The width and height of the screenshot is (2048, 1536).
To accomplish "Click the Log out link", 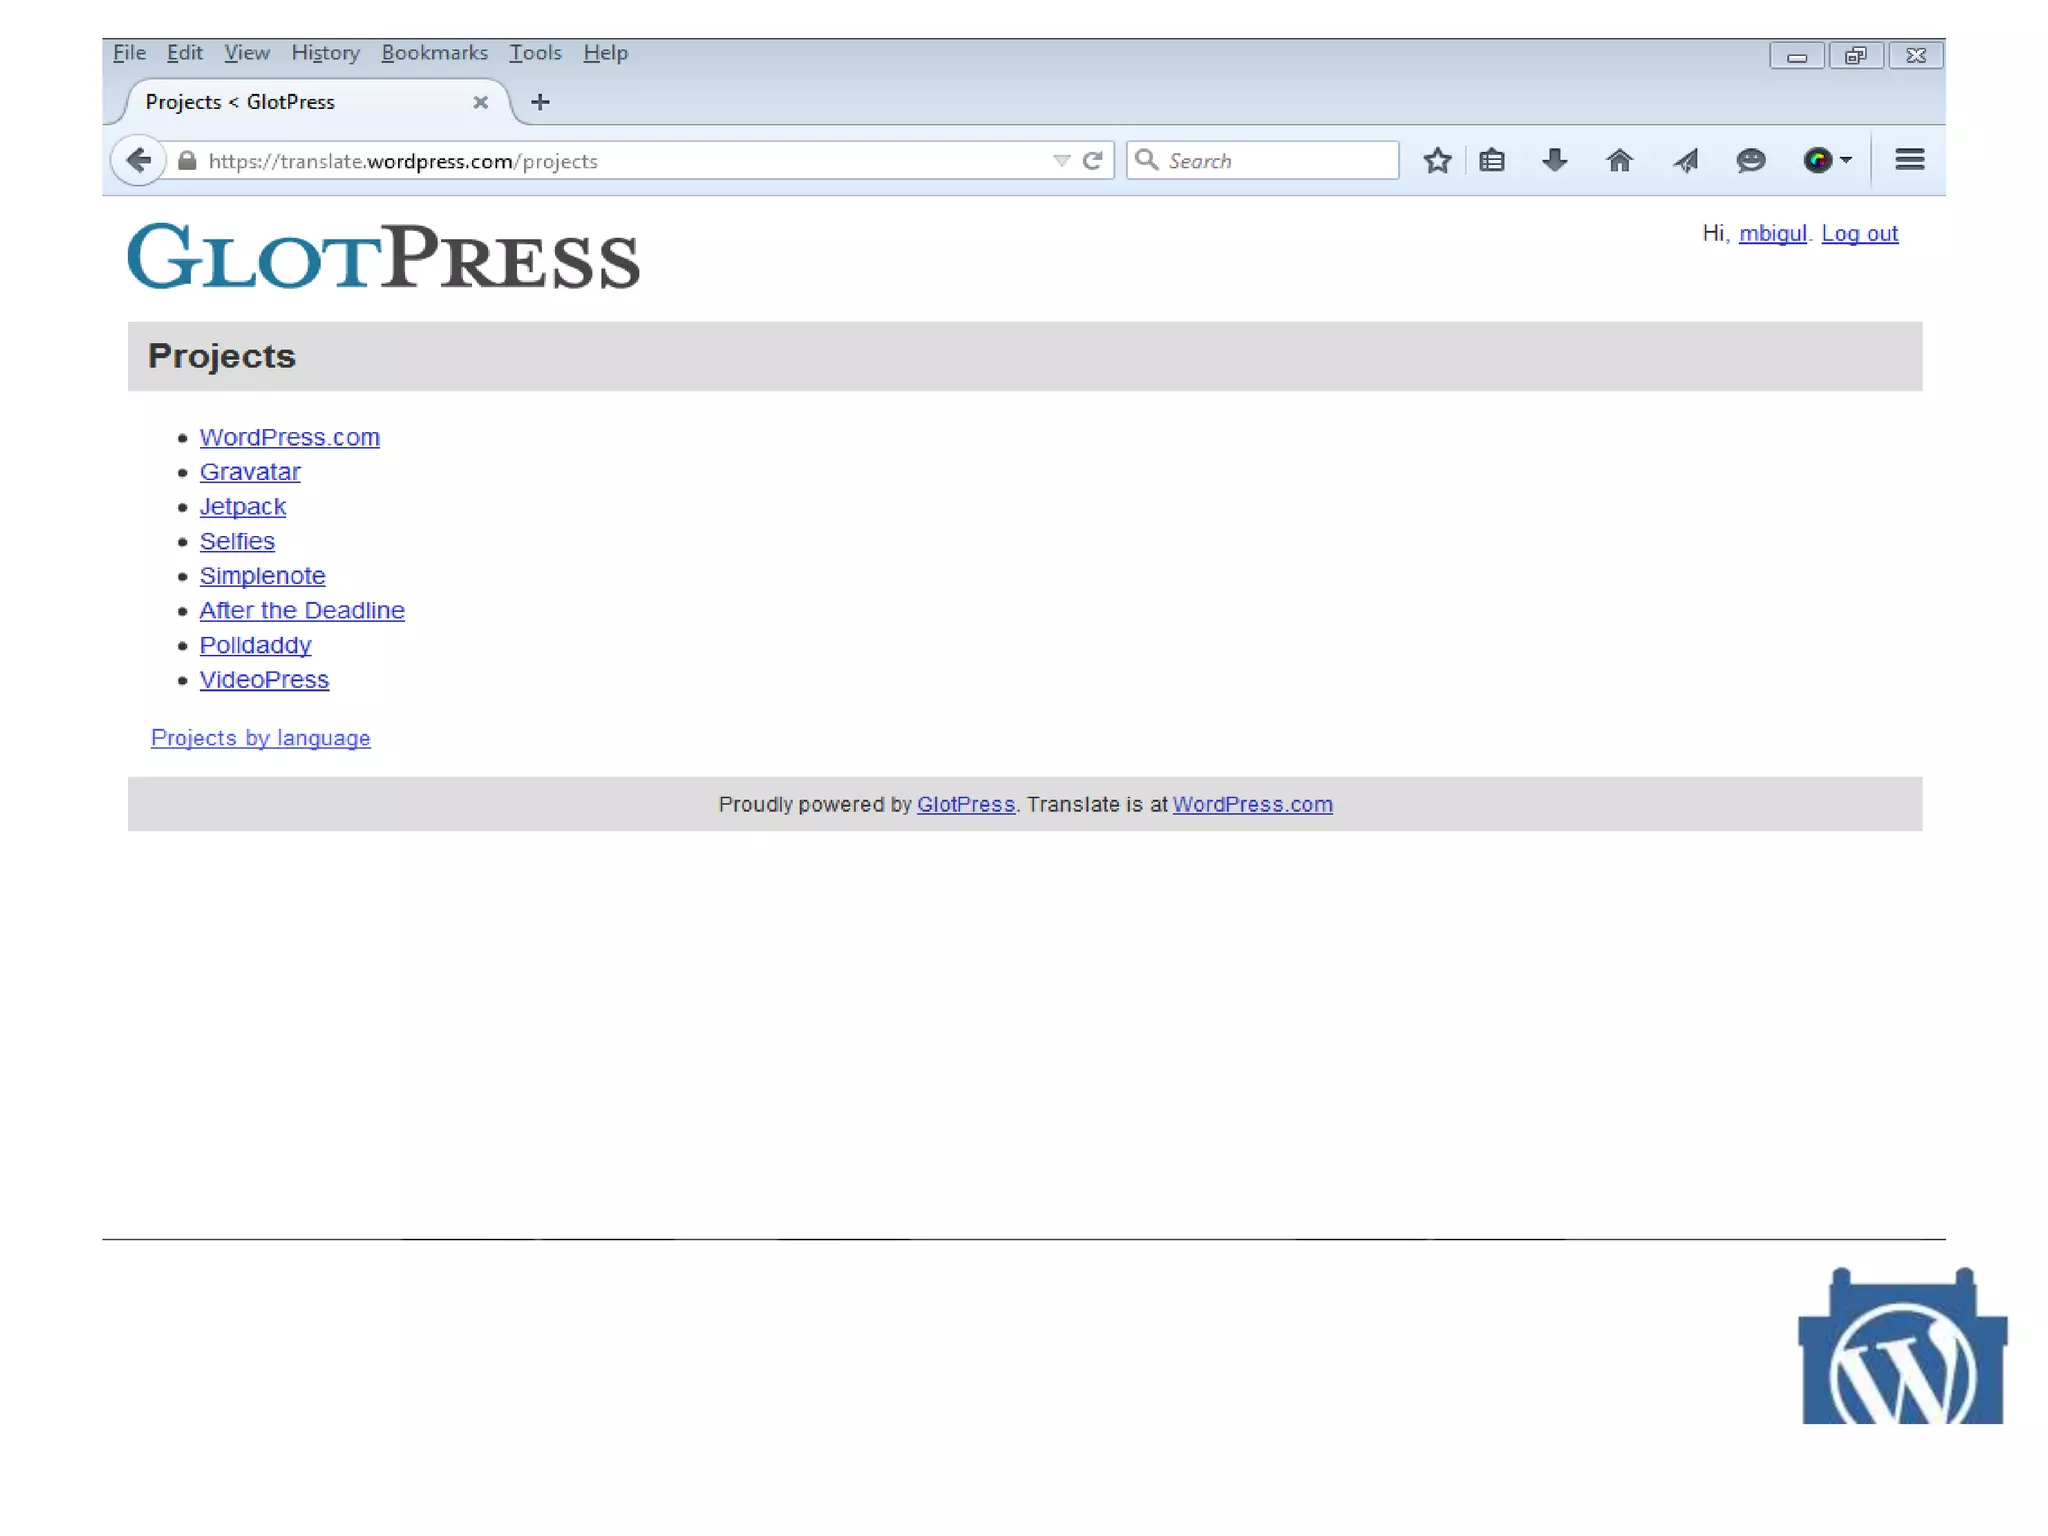I will tap(1859, 233).
